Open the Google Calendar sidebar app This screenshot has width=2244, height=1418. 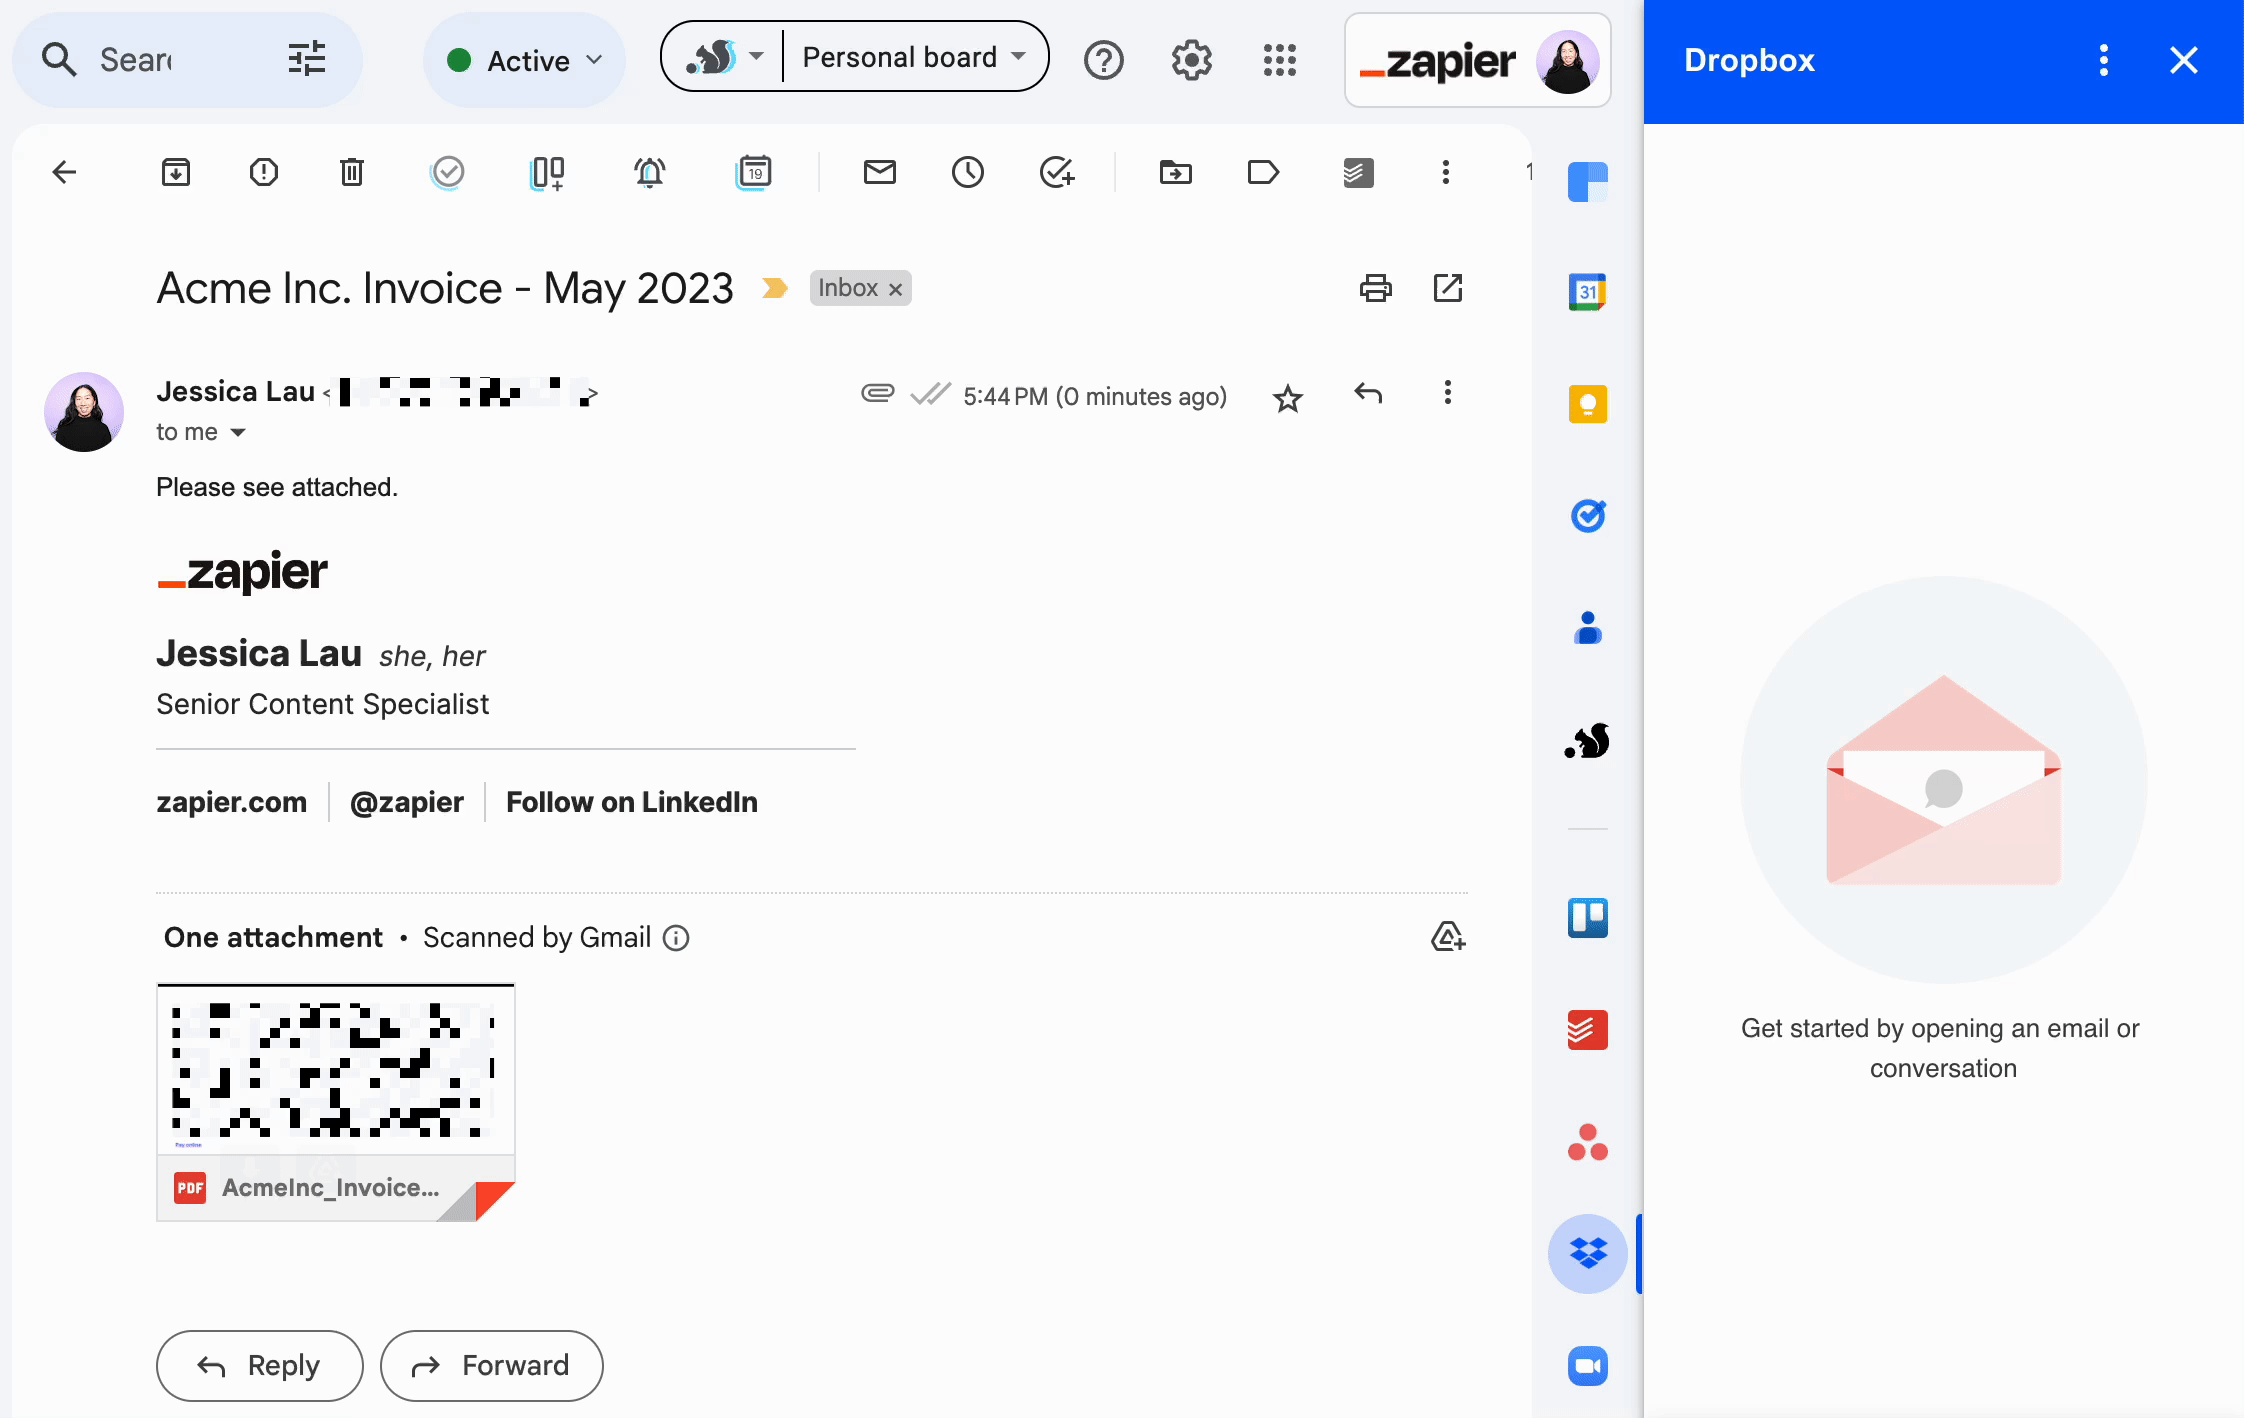(1586, 289)
